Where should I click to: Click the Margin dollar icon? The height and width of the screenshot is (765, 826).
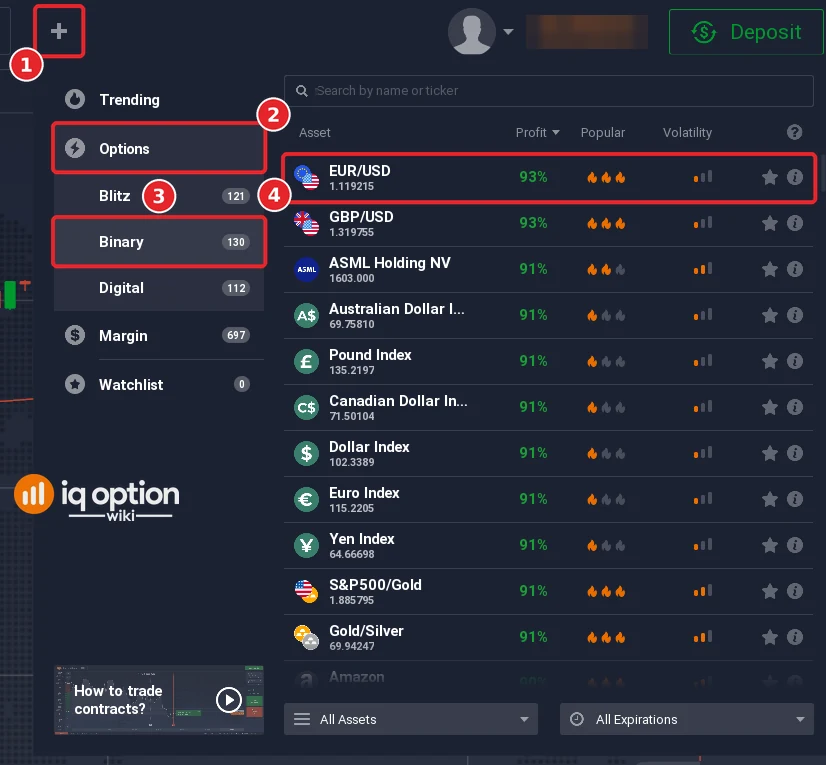pyautogui.click(x=75, y=335)
